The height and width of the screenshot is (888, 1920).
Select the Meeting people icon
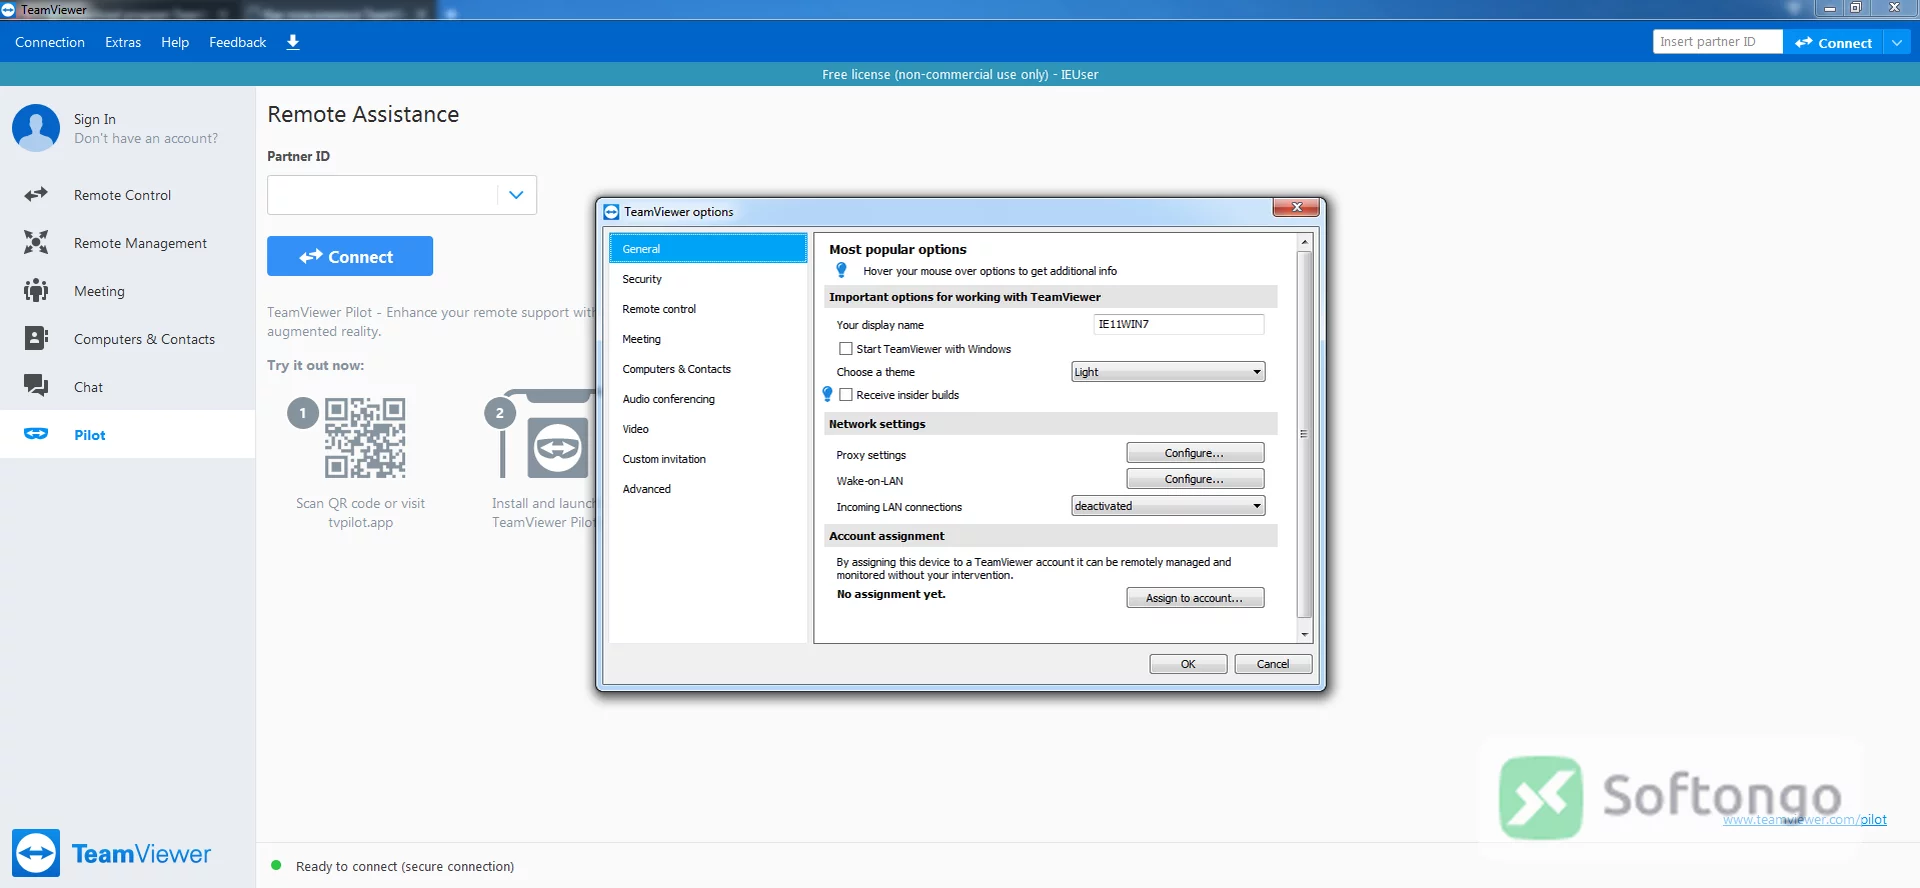coord(36,291)
